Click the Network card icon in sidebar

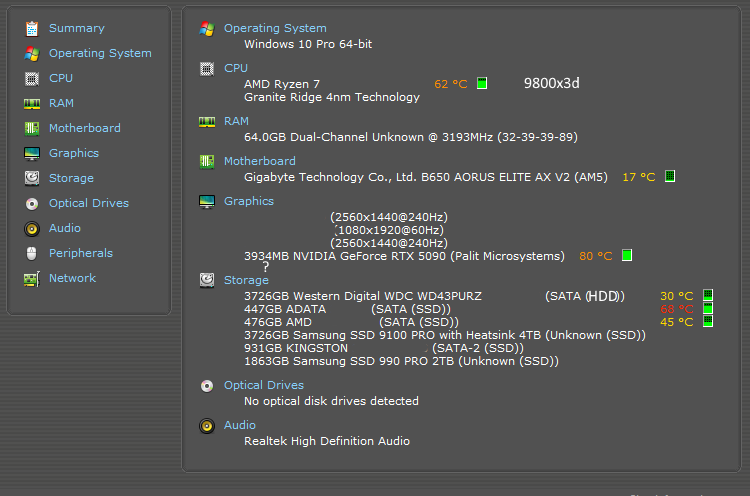32,279
